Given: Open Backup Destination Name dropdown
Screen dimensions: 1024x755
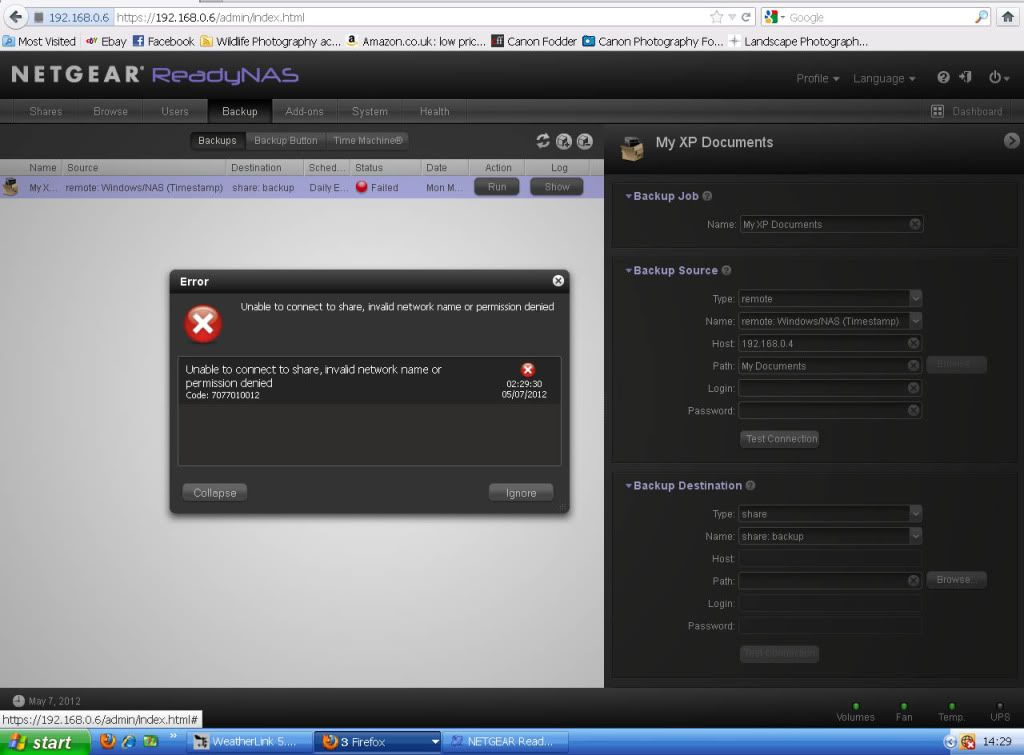Looking at the screenshot, I should (x=915, y=536).
